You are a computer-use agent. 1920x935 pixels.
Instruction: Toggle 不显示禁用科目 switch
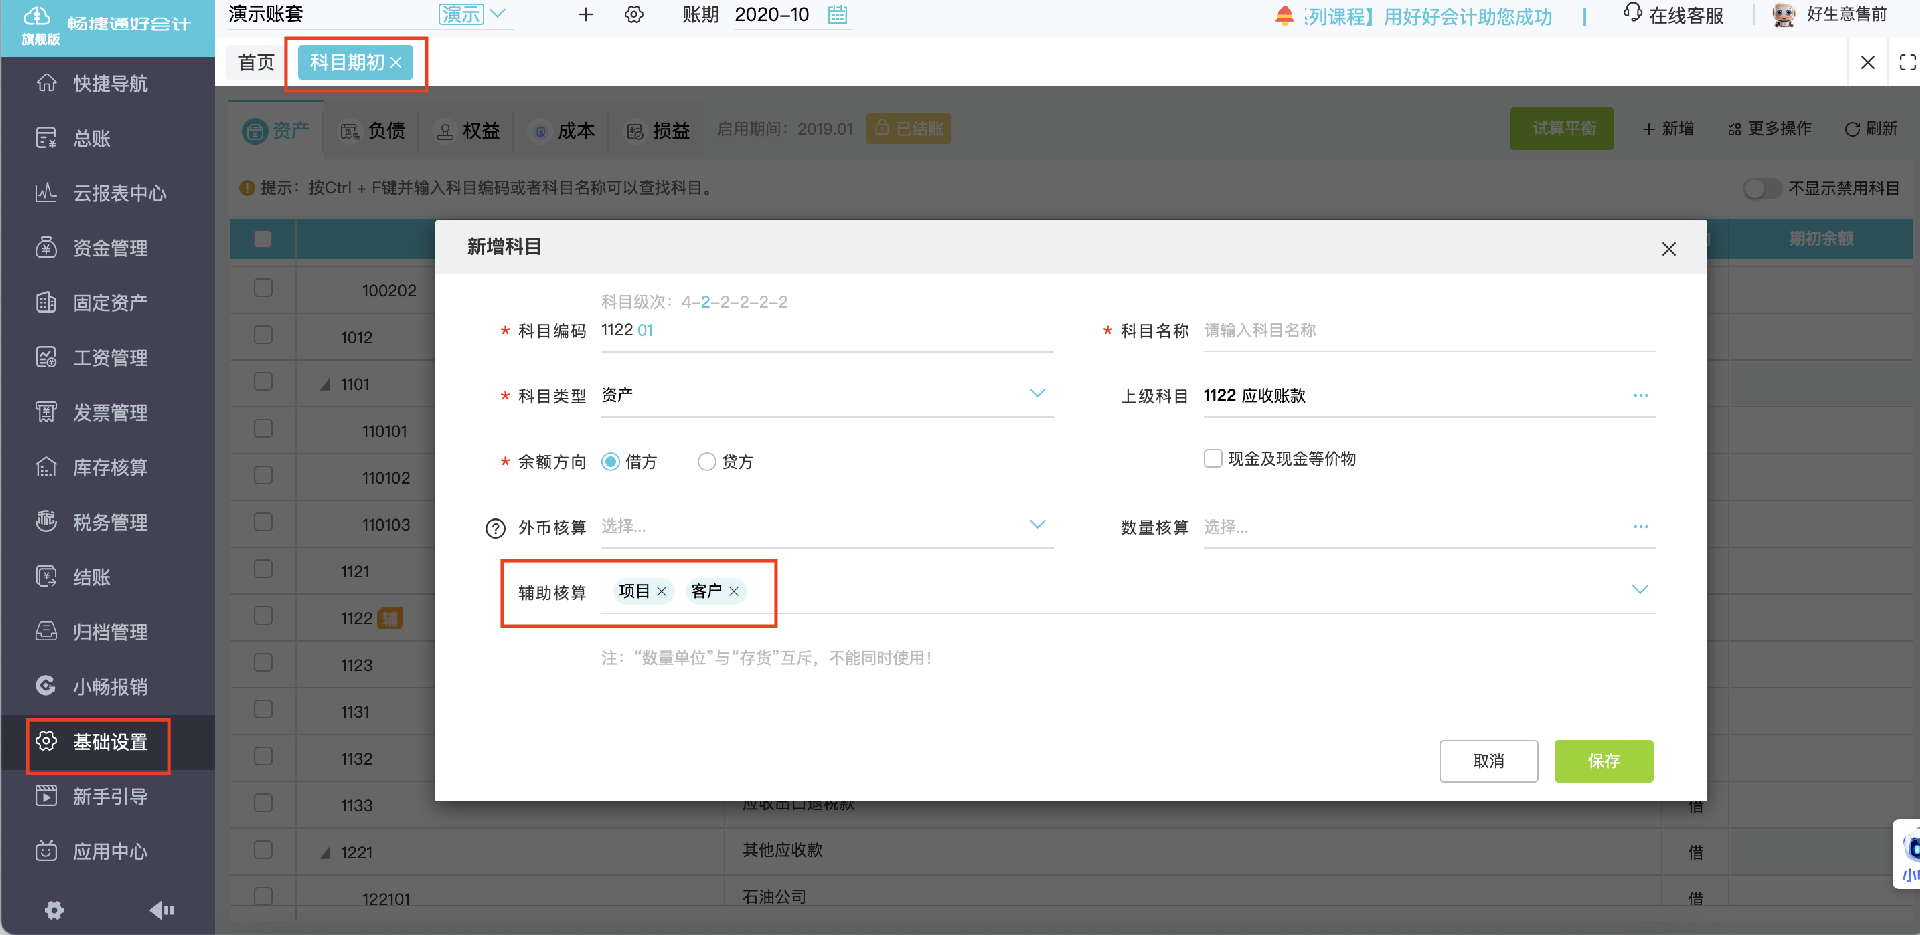[1761, 188]
